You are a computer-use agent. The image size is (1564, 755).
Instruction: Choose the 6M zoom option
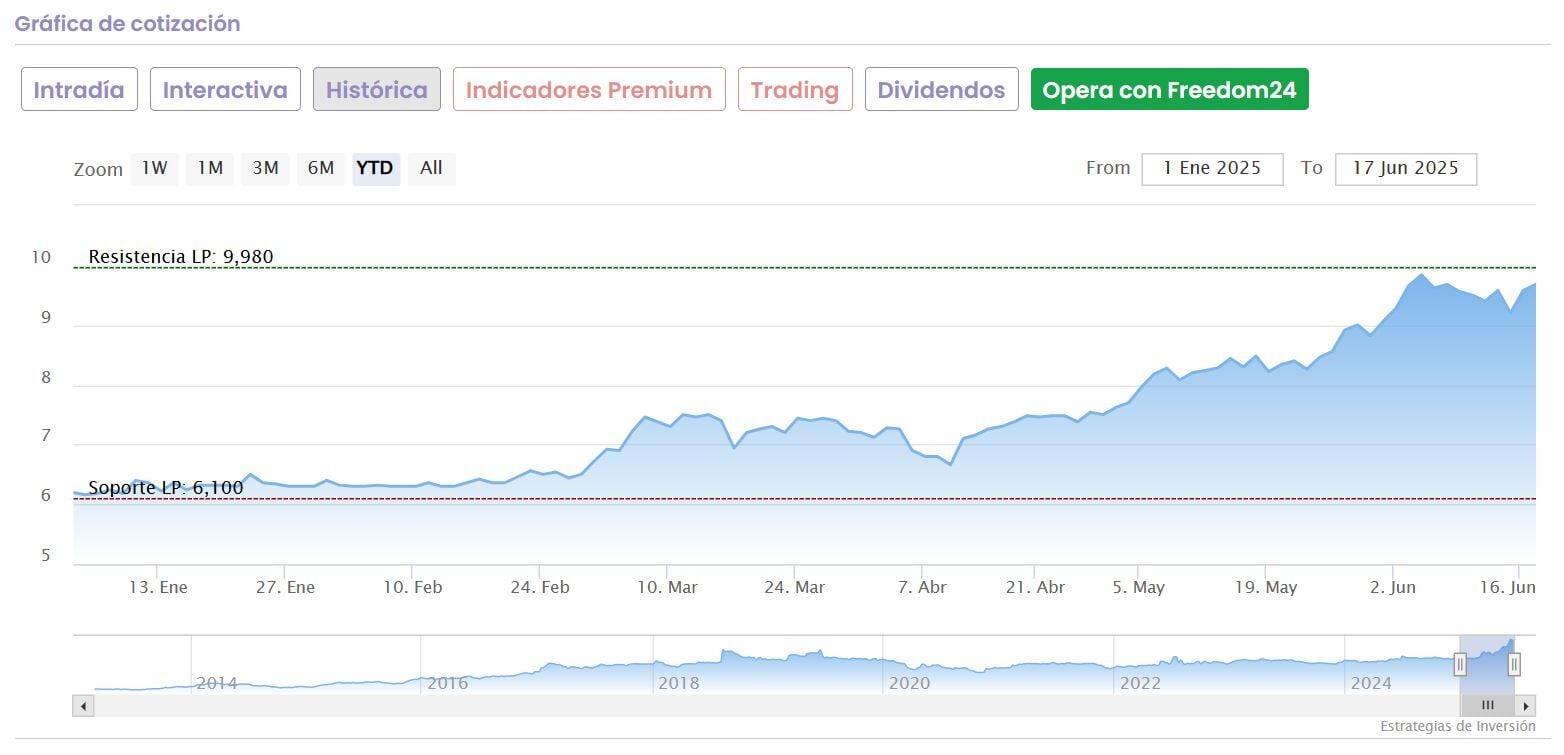coord(320,168)
